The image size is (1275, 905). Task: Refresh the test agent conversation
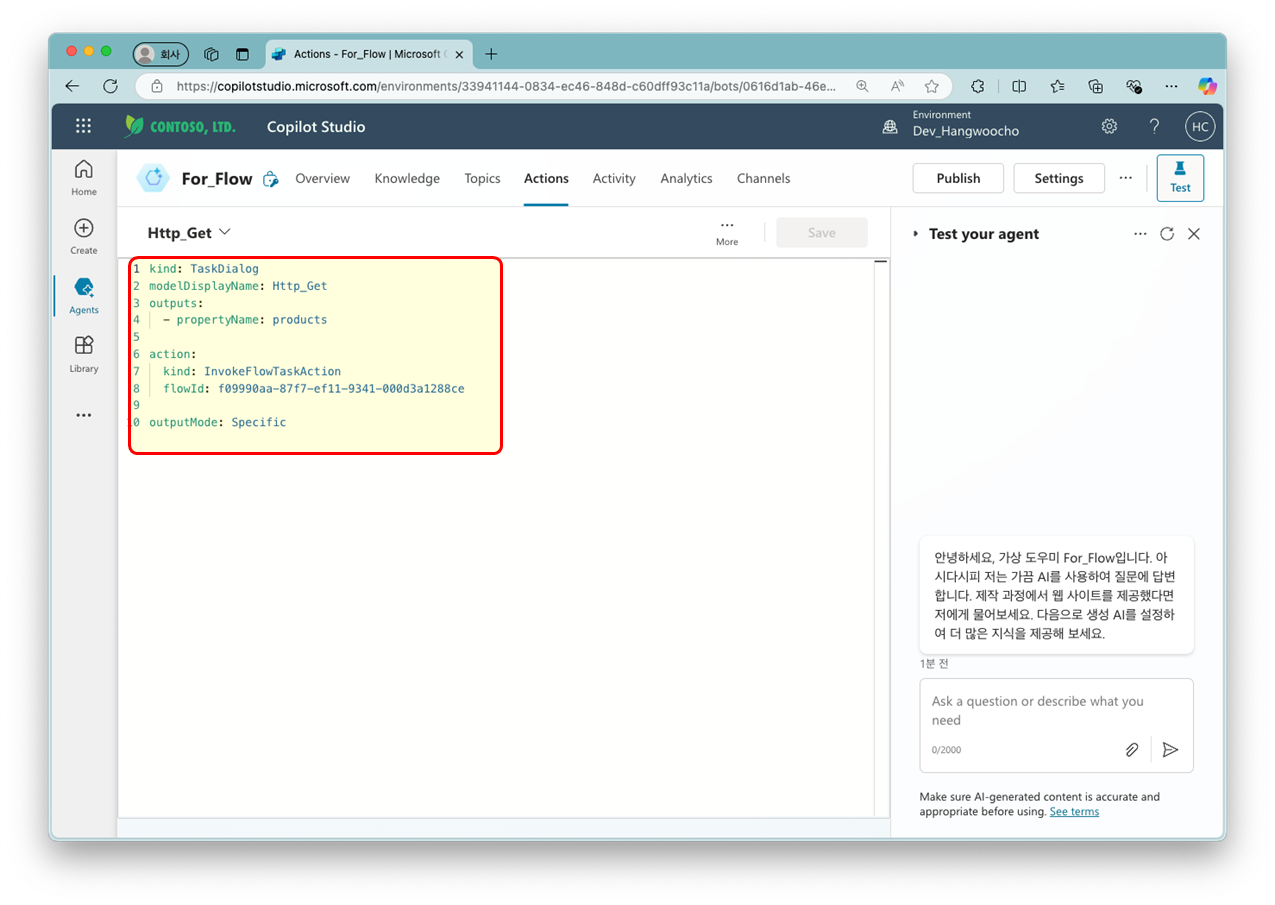1167,234
